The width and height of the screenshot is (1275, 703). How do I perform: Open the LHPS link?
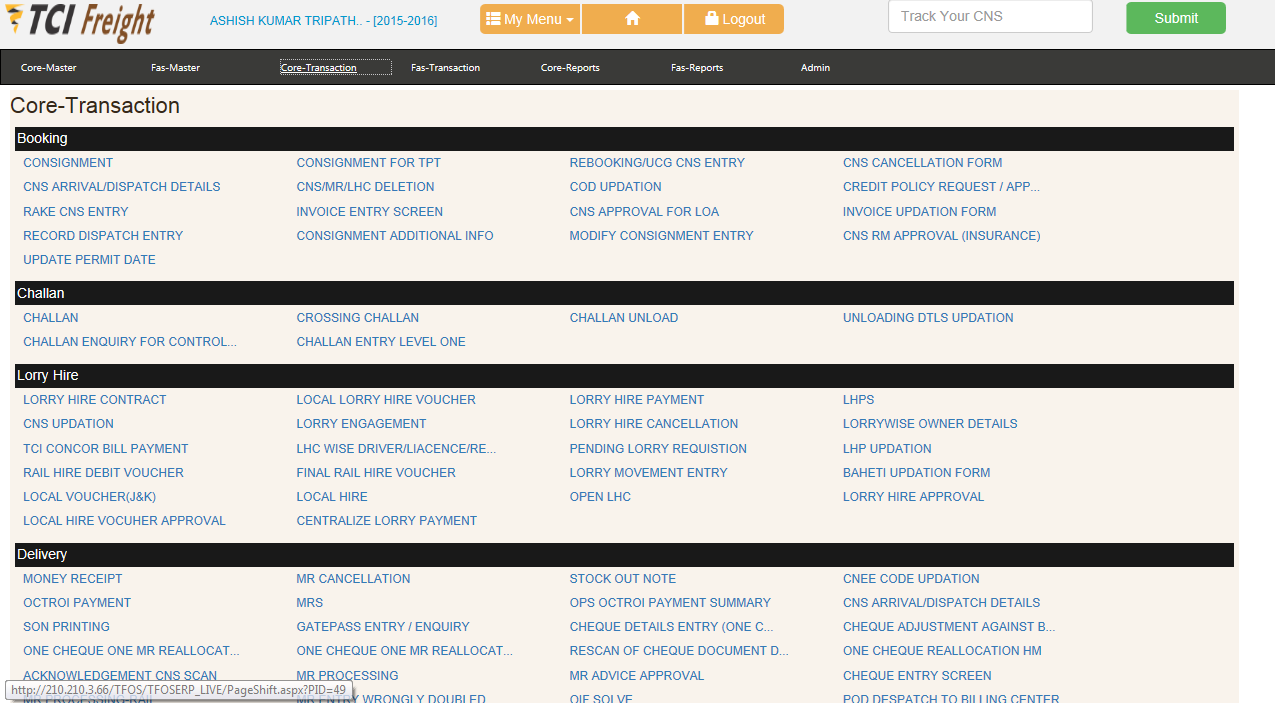point(858,400)
